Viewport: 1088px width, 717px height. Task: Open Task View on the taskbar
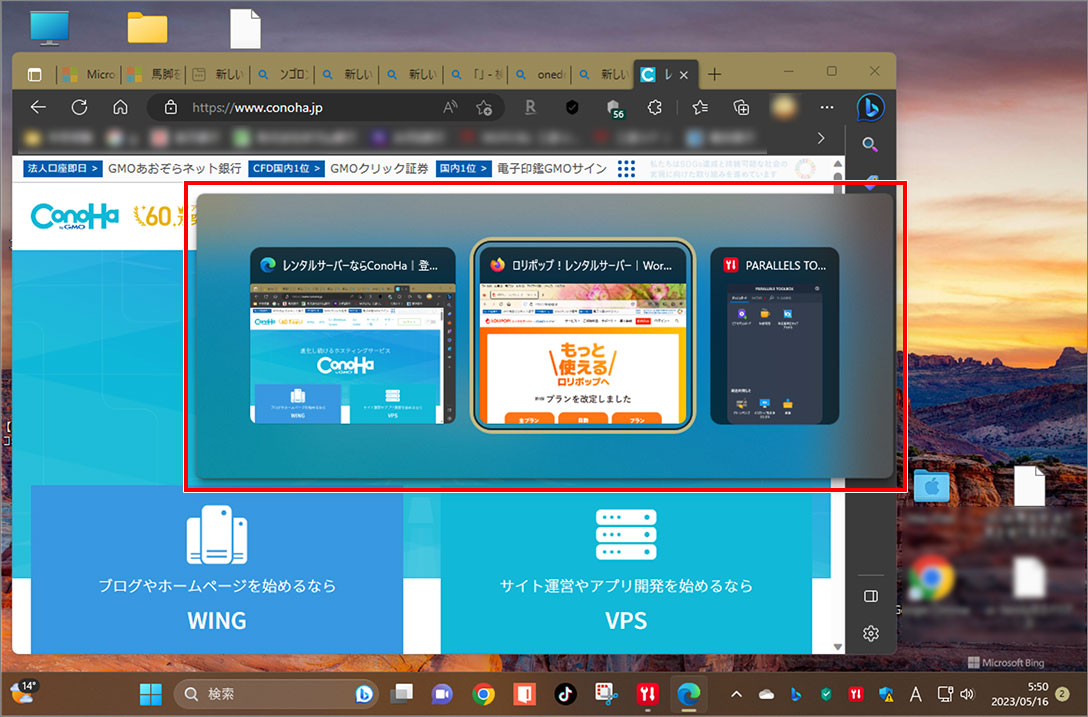(x=401, y=693)
